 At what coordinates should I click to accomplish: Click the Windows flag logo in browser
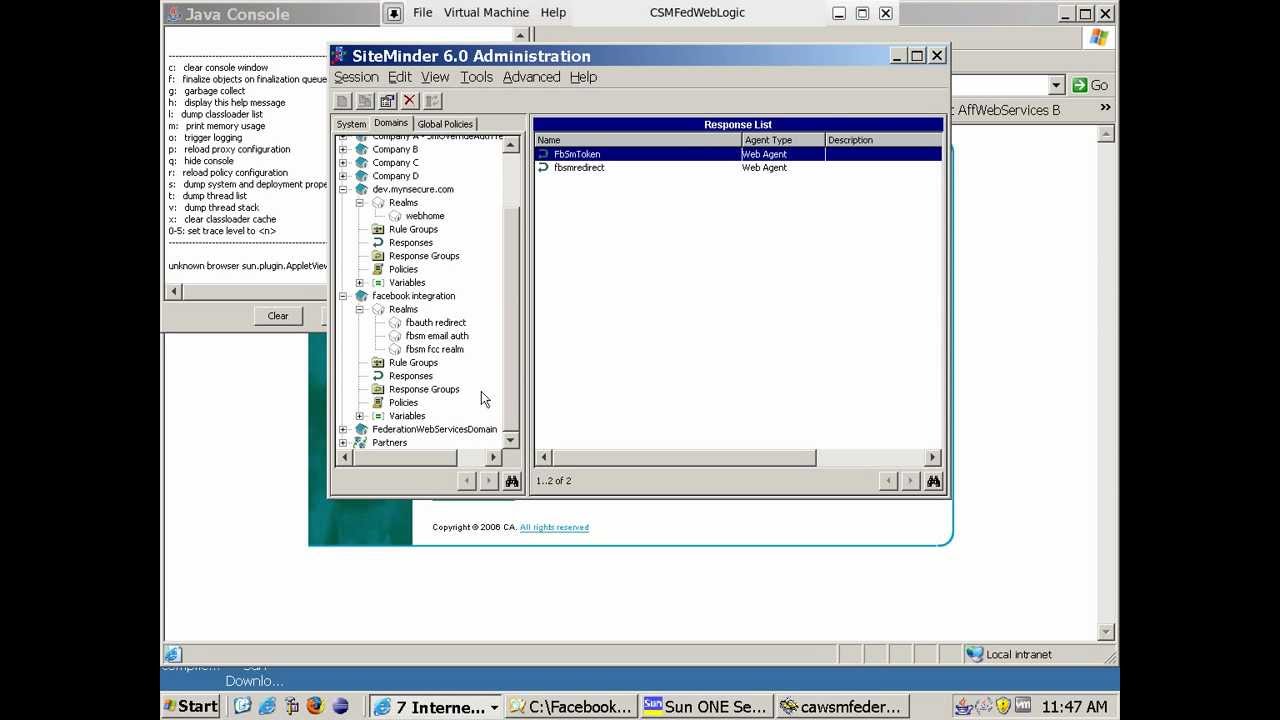pyautogui.click(x=1099, y=38)
